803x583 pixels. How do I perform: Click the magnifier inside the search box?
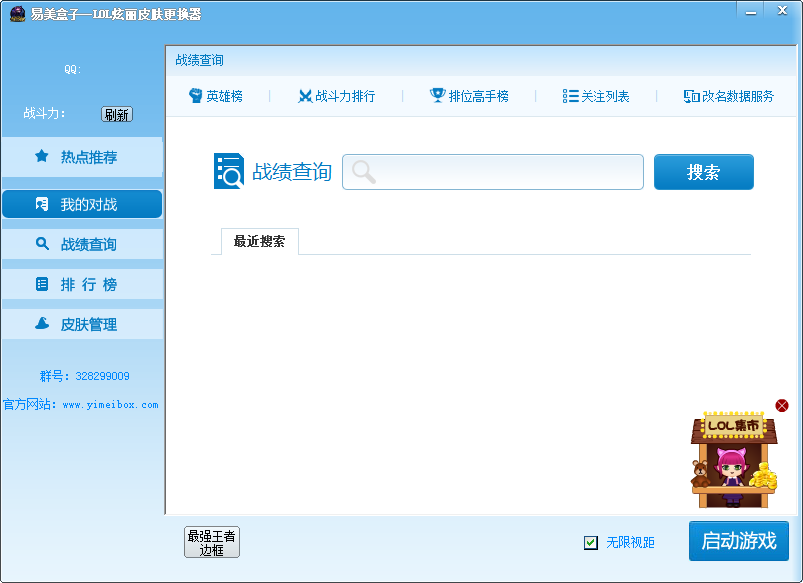[x=364, y=172]
